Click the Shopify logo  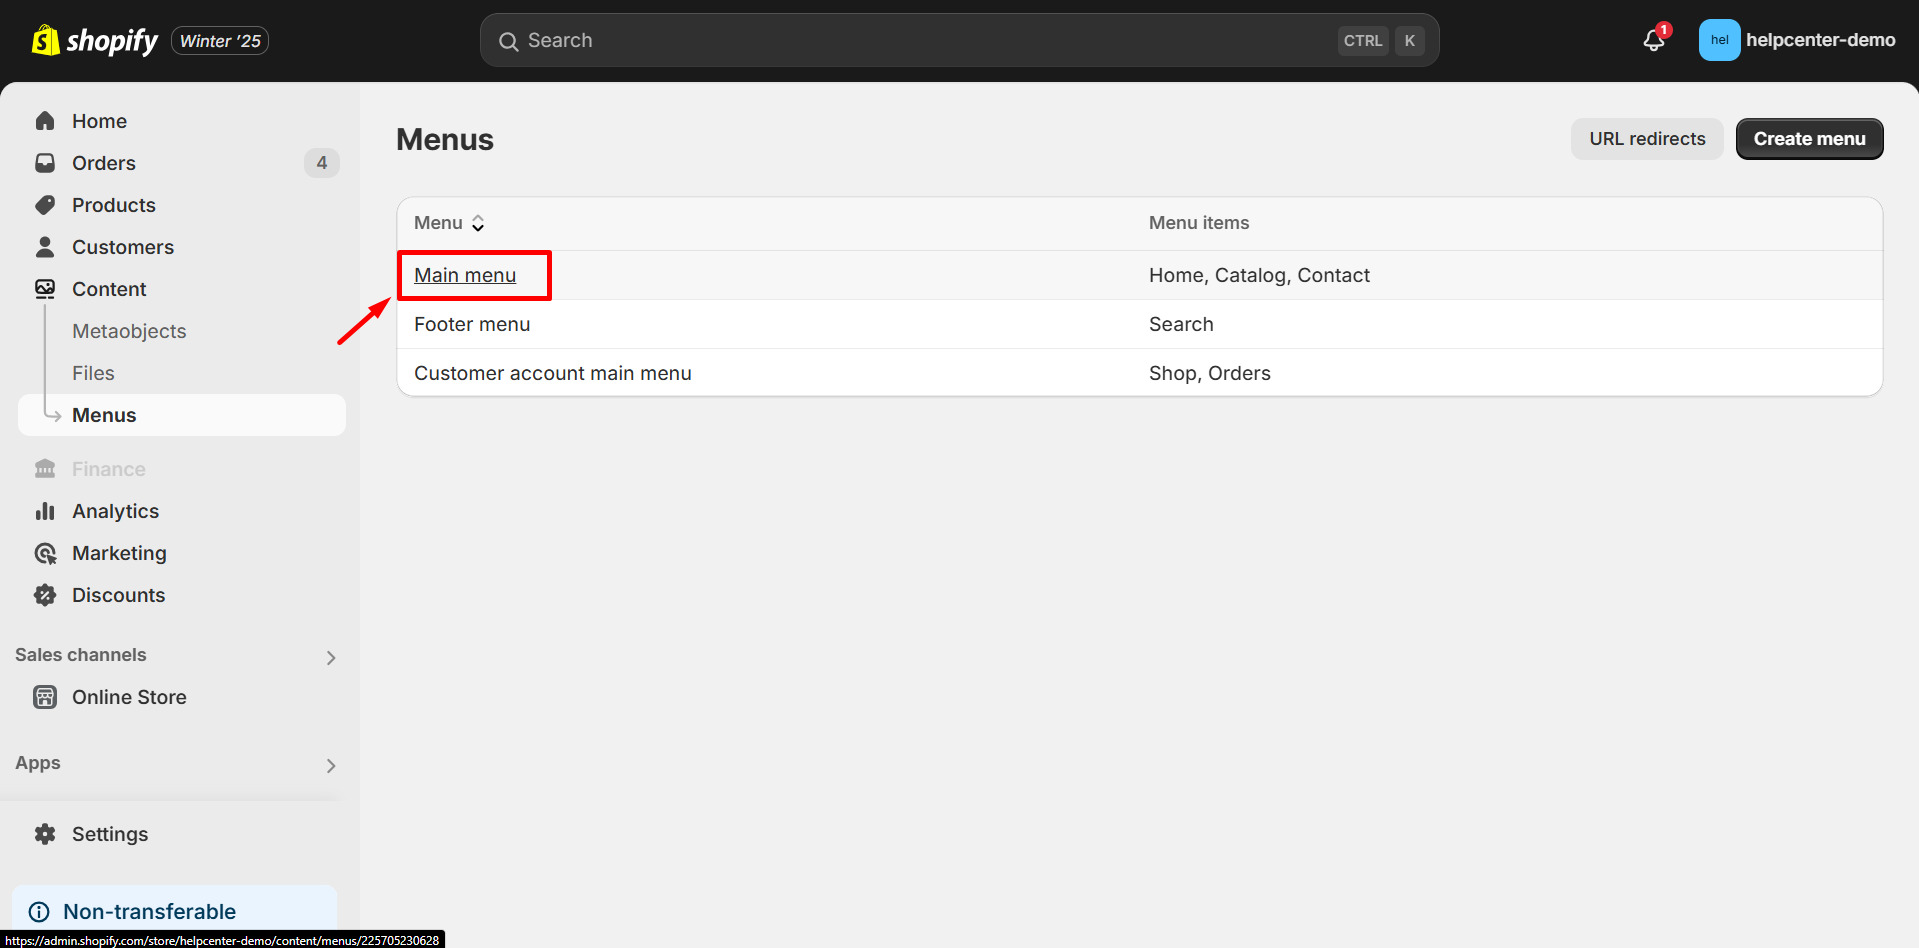(95, 40)
